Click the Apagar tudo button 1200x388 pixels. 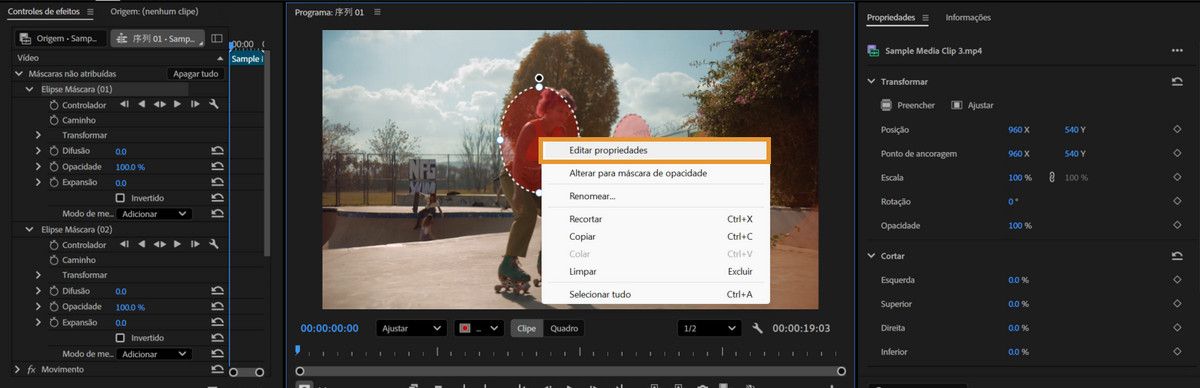point(195,74)
